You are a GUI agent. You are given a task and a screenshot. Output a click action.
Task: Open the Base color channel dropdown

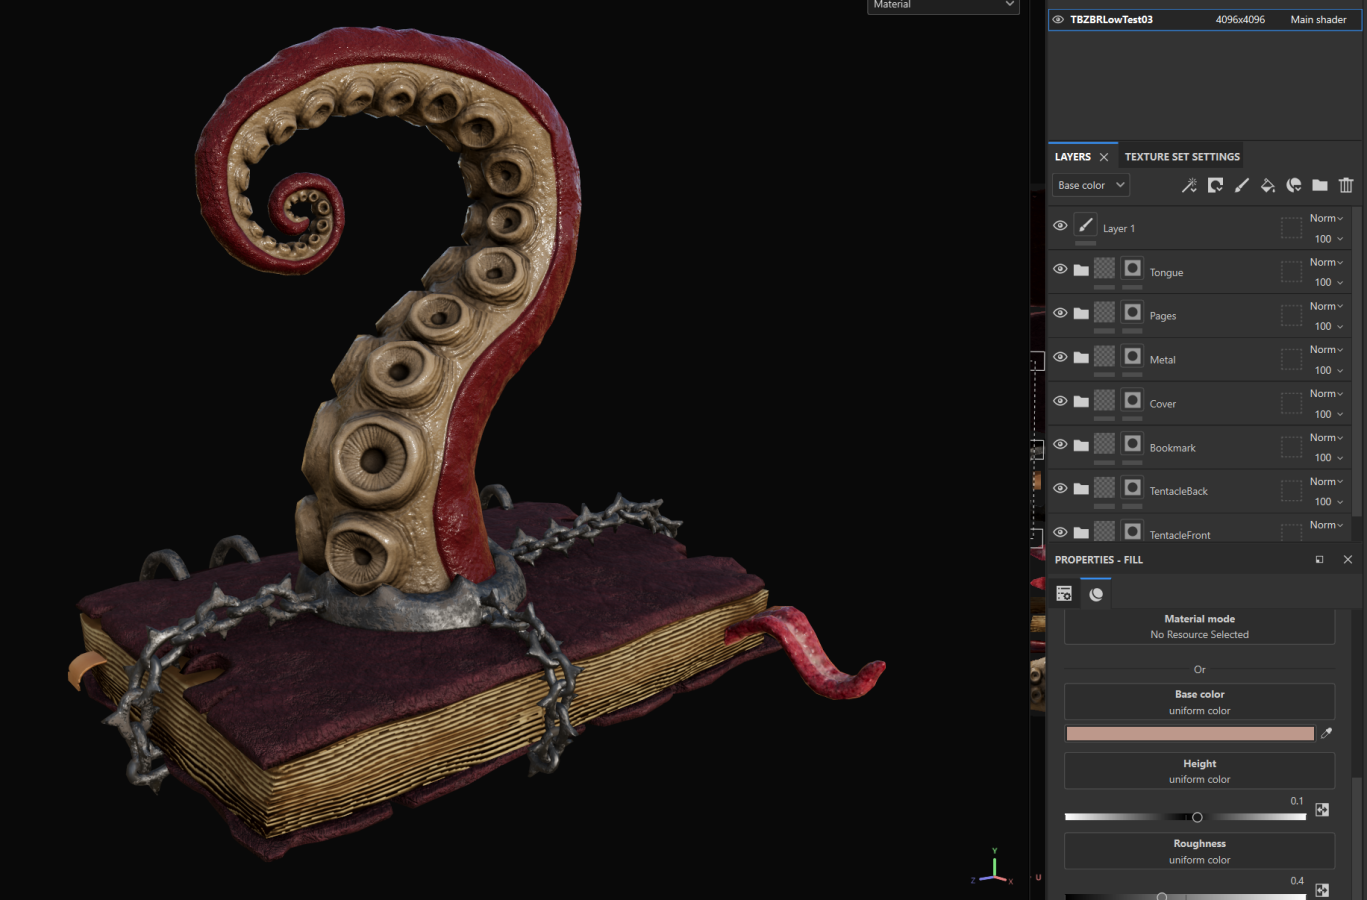1090,185
